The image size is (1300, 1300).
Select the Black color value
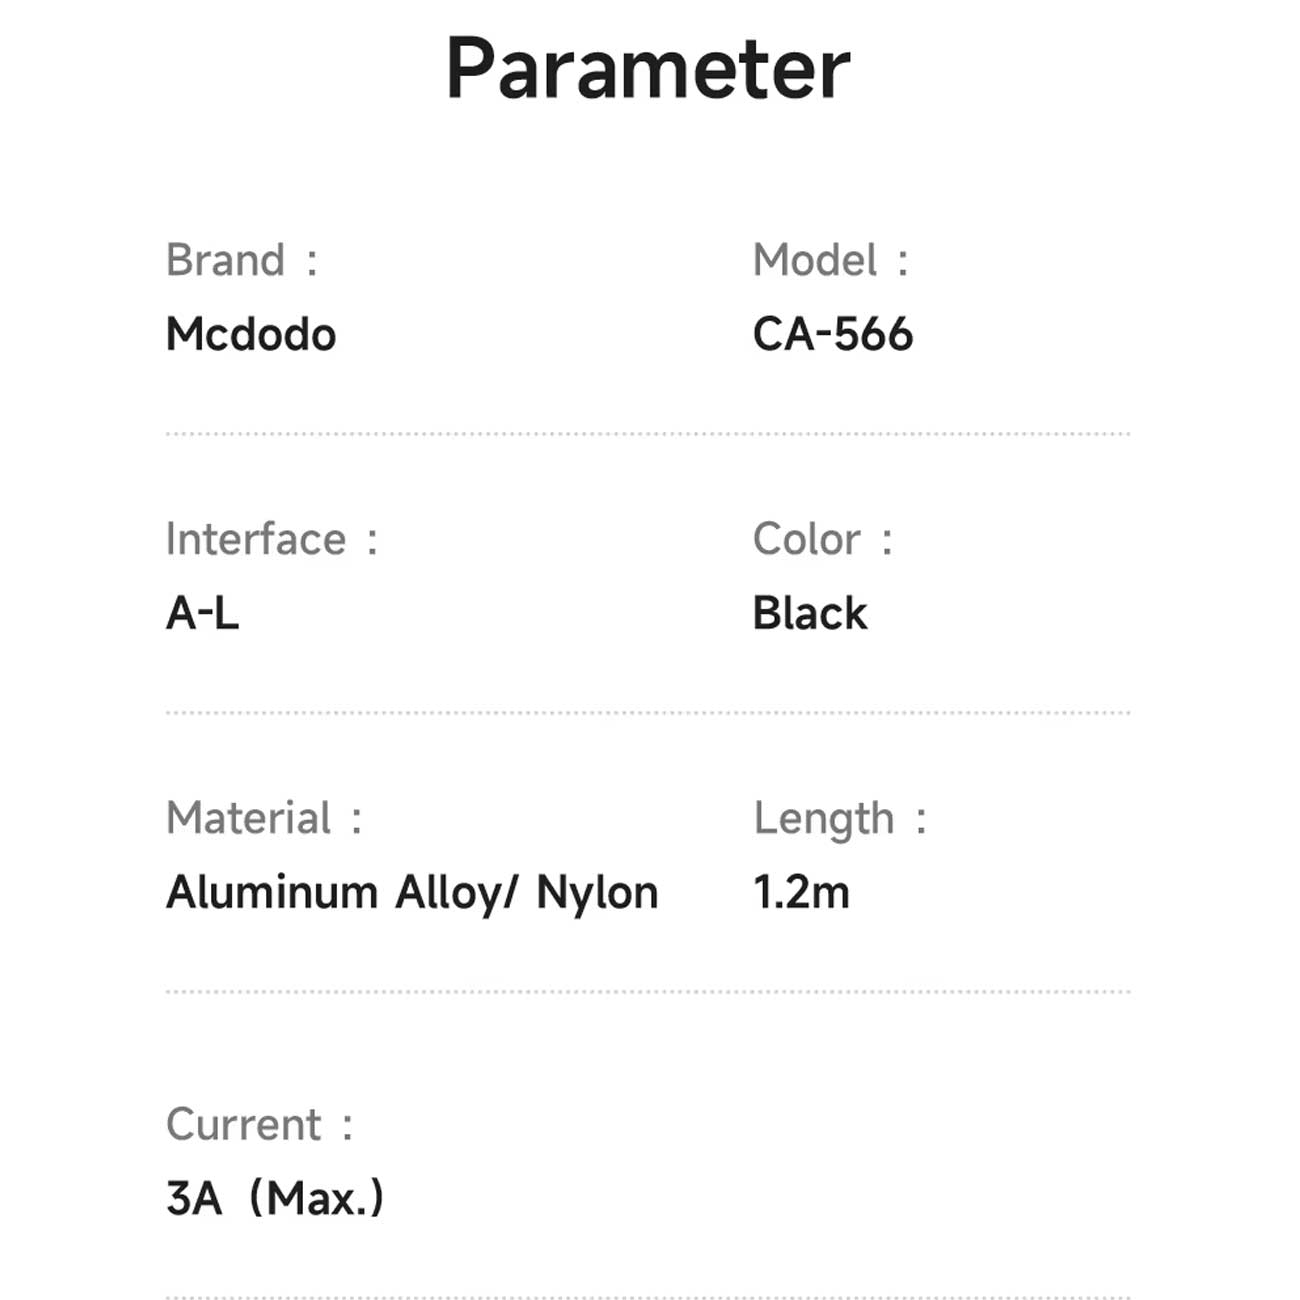tap(810, 613)
